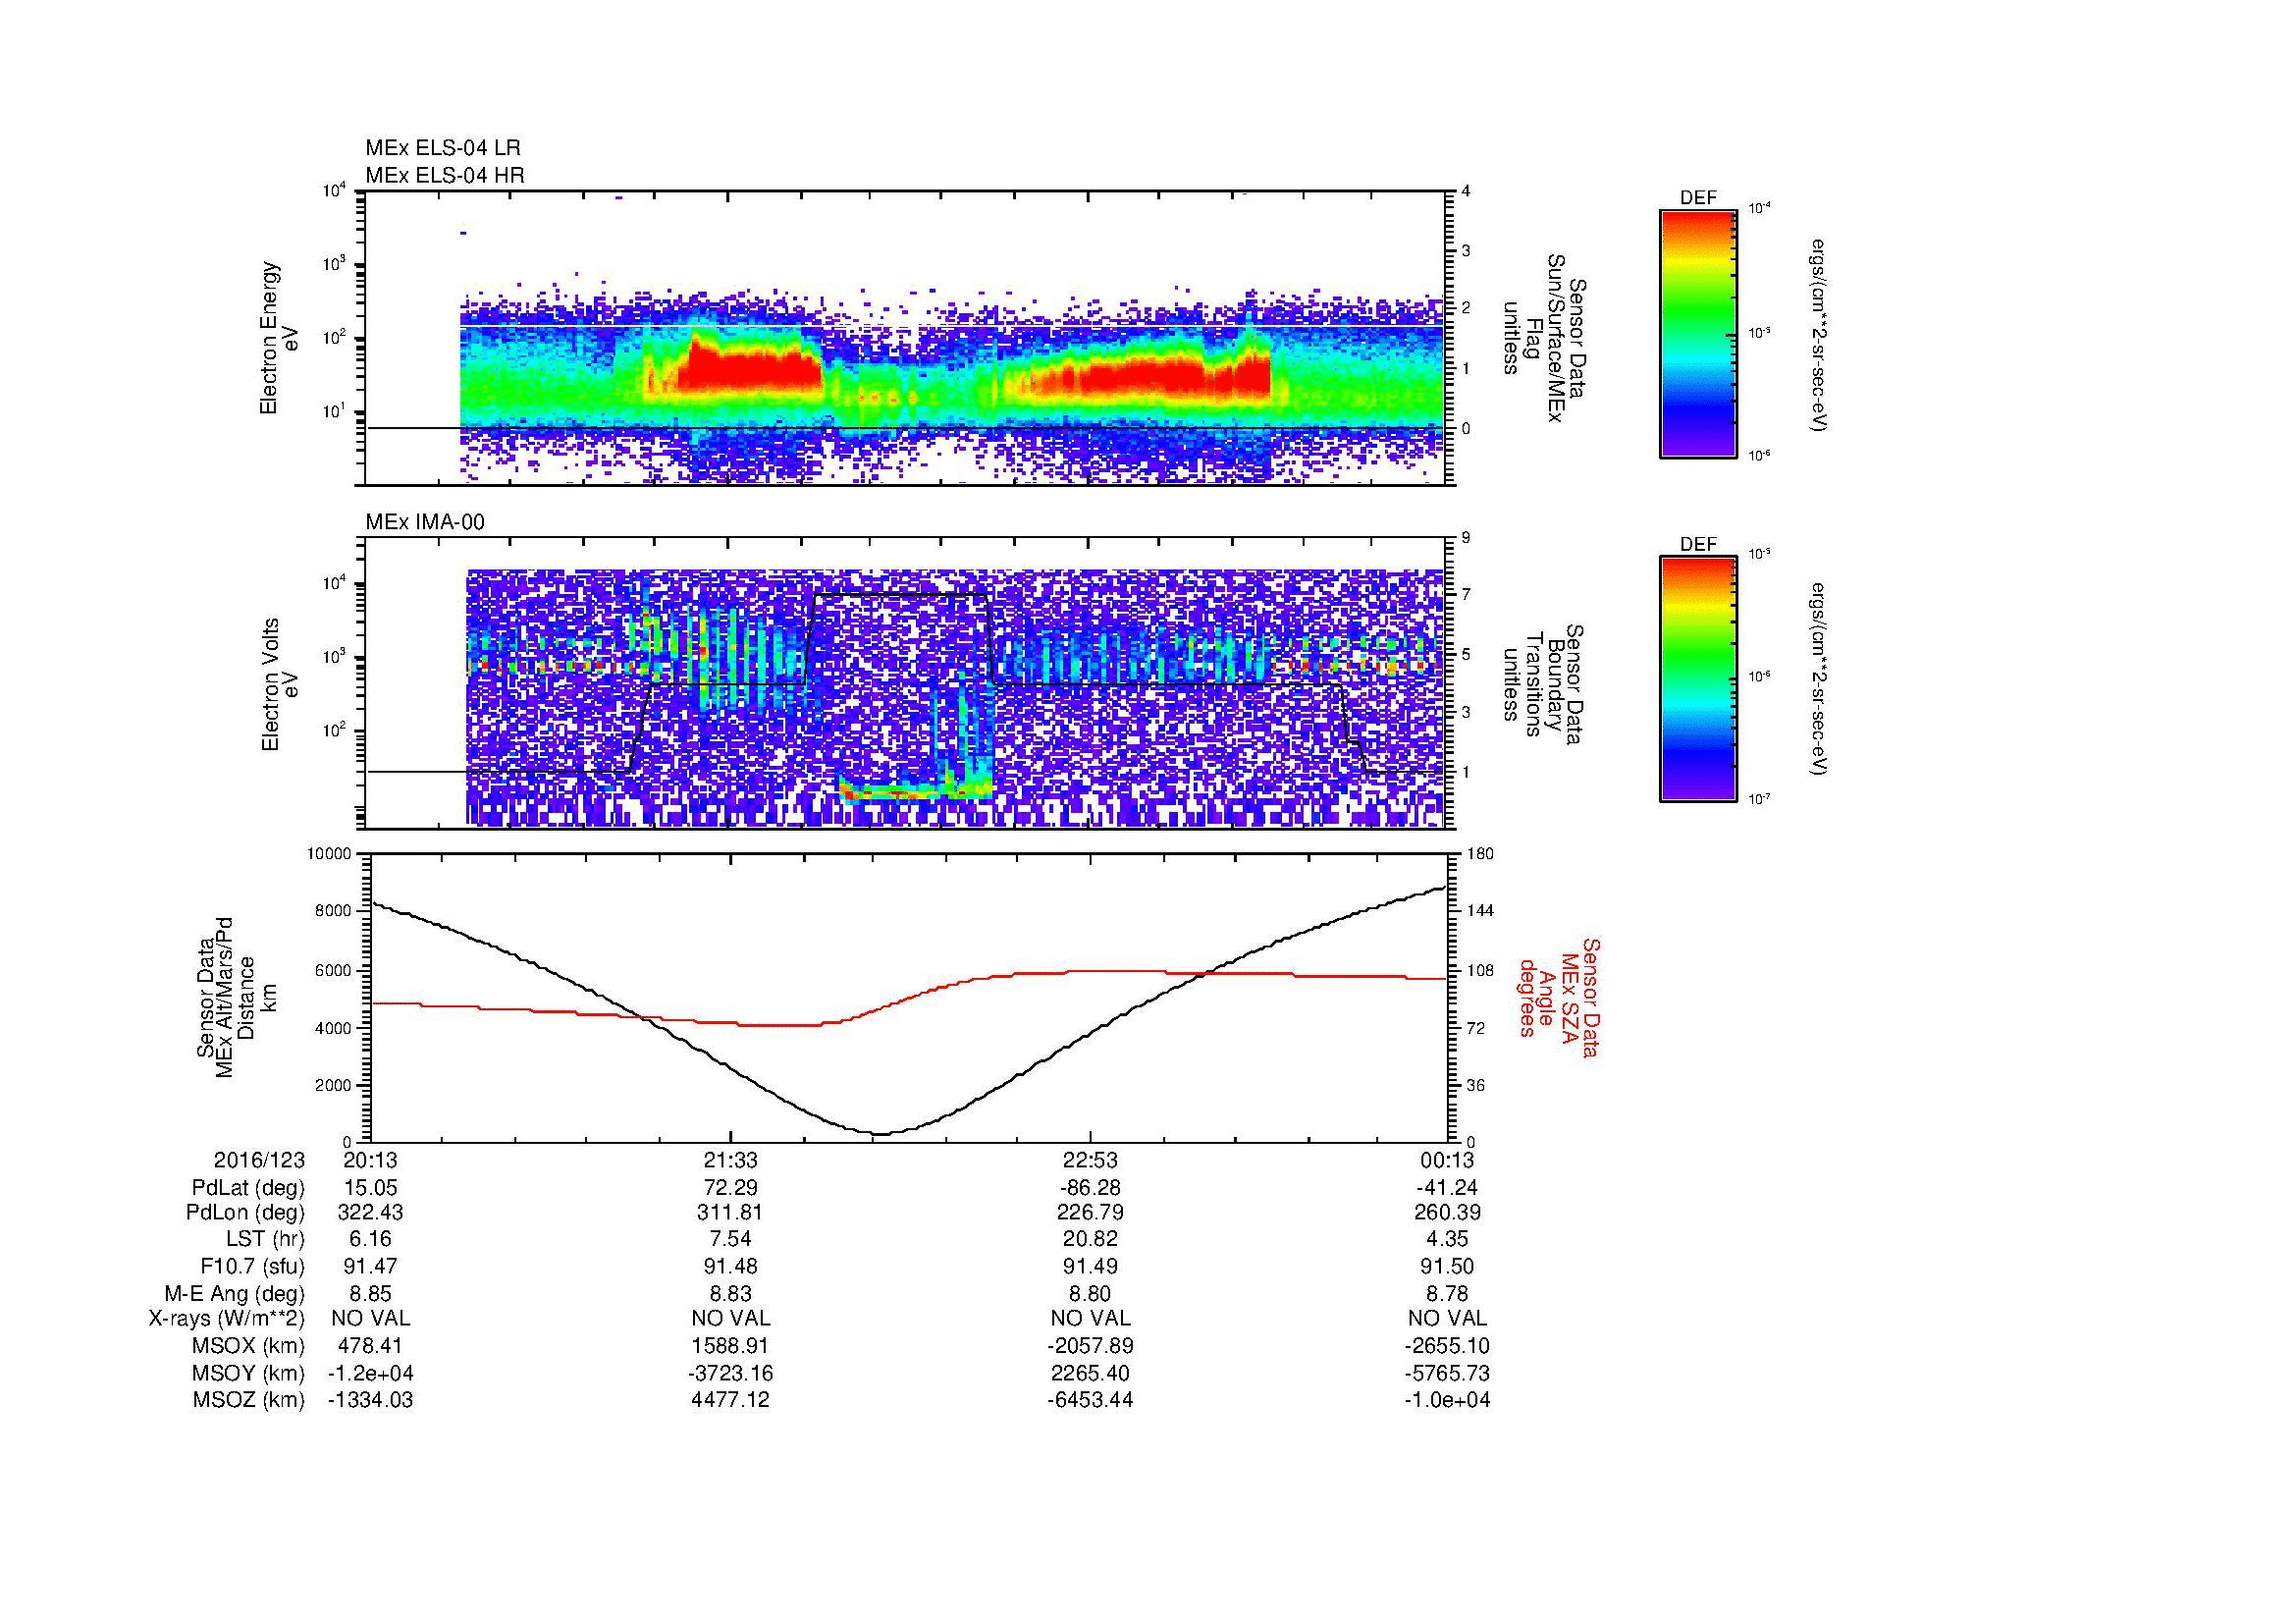The height and width of the screenshot is (1623, 2296).
Task: Click the PdLon value '226.79'
Action: [x=1090, y=1213]
